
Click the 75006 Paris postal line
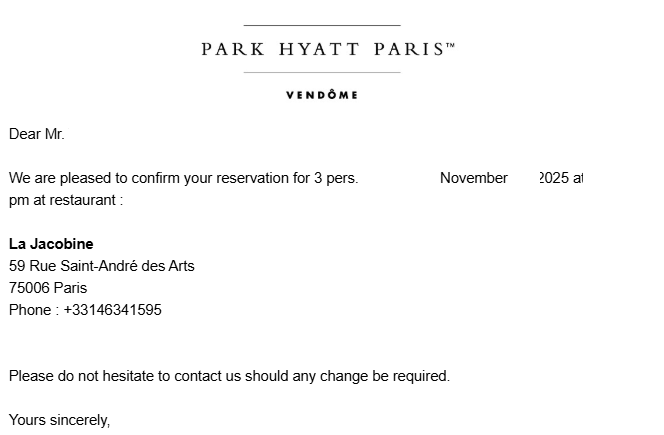tap(48, 288)
